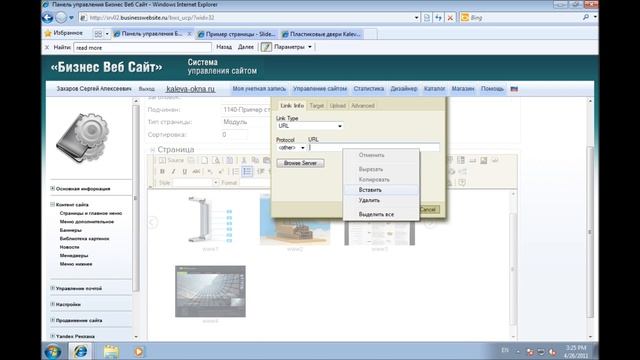Expand Основная информация in the sidebar
The width and height of the screenshot is (640, 360).
[52, 189]
